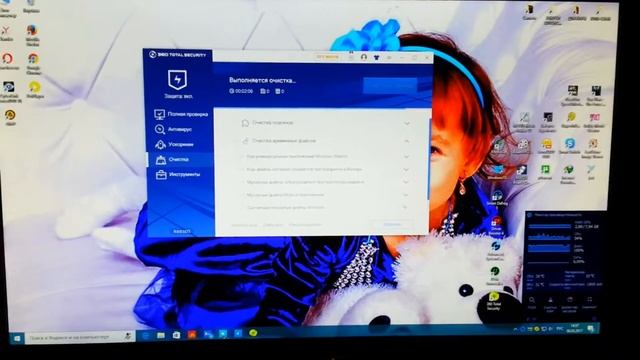Viewport: 640px width, 360px height.
Task: Open Advanced SystemCare desktop shortcut
Action: pos(496,251)
